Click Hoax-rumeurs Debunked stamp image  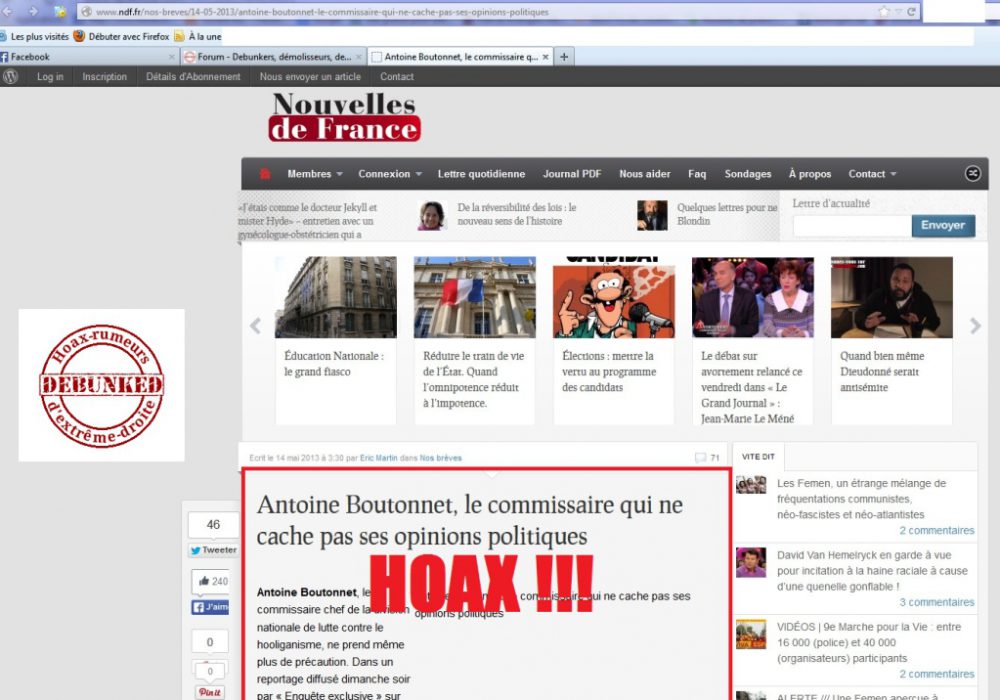[101, 385]
